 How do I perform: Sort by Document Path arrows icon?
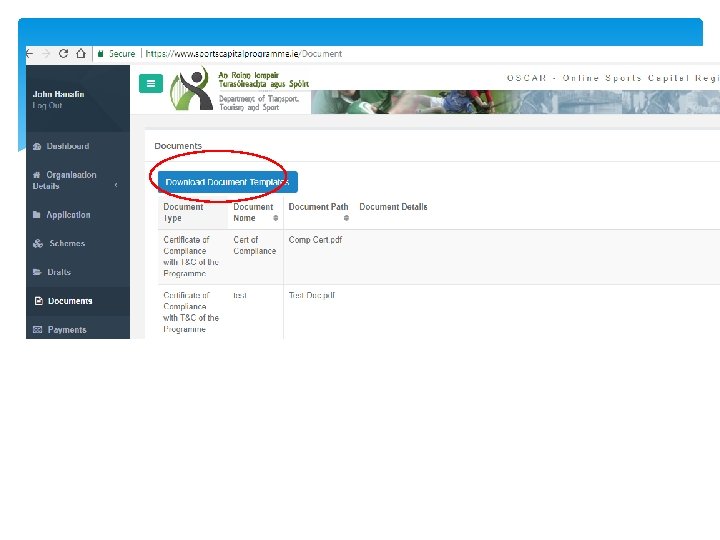[x=346, y=218]
